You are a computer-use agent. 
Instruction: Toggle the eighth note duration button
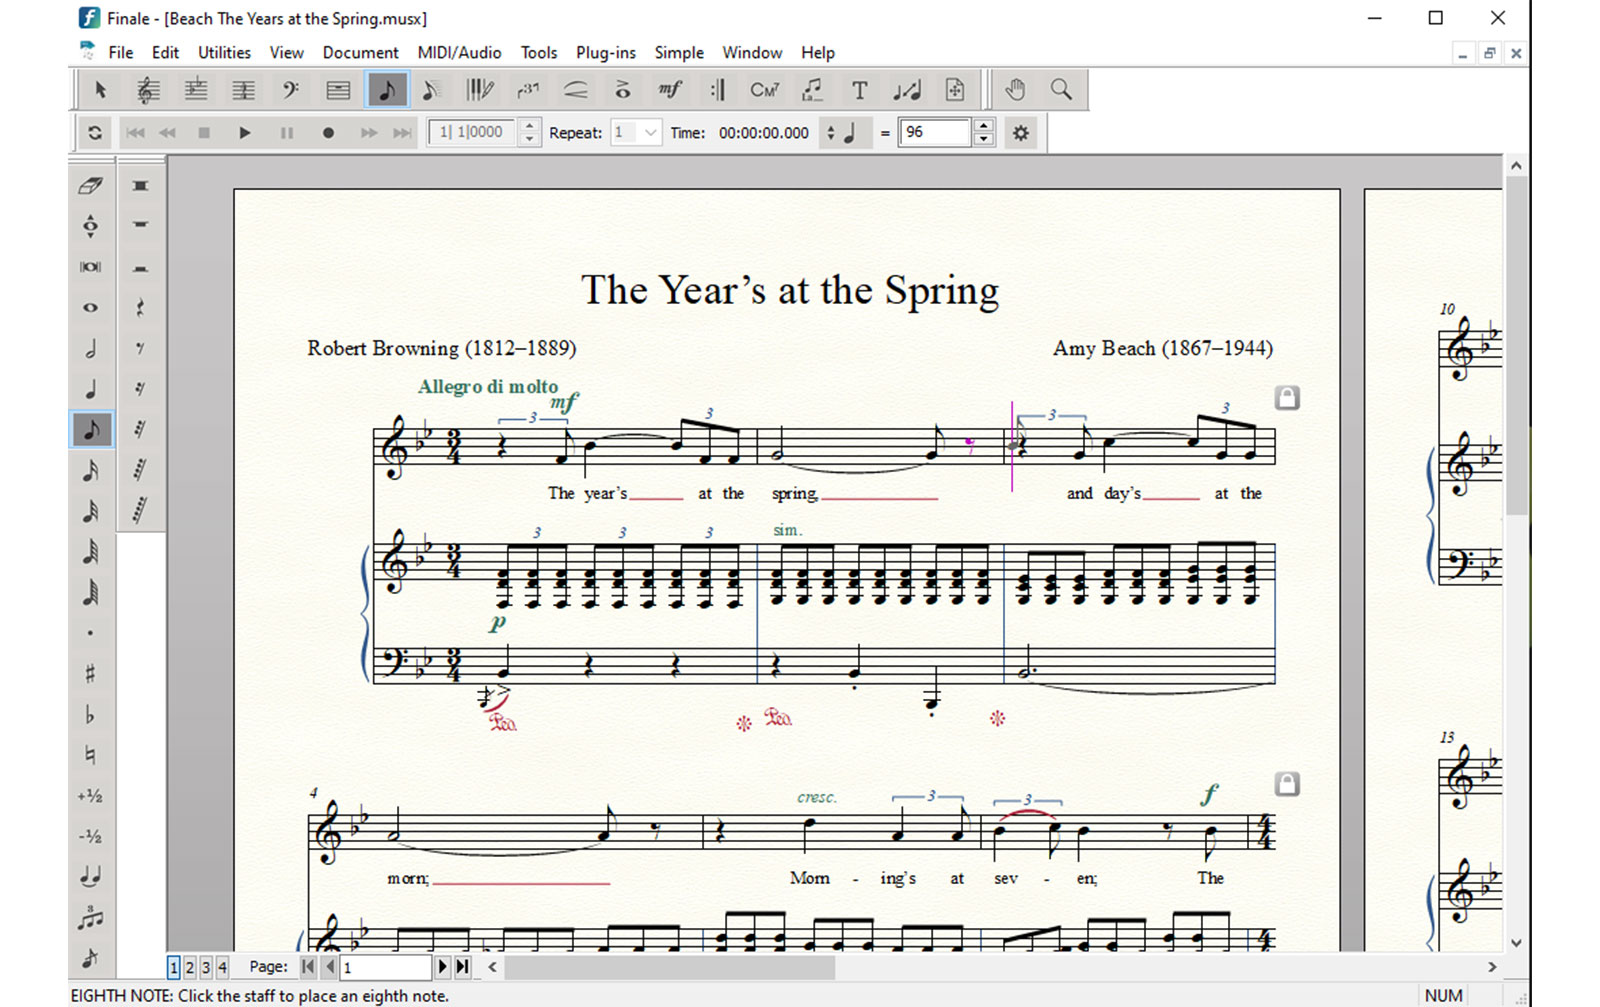click(x=90, y=430)
